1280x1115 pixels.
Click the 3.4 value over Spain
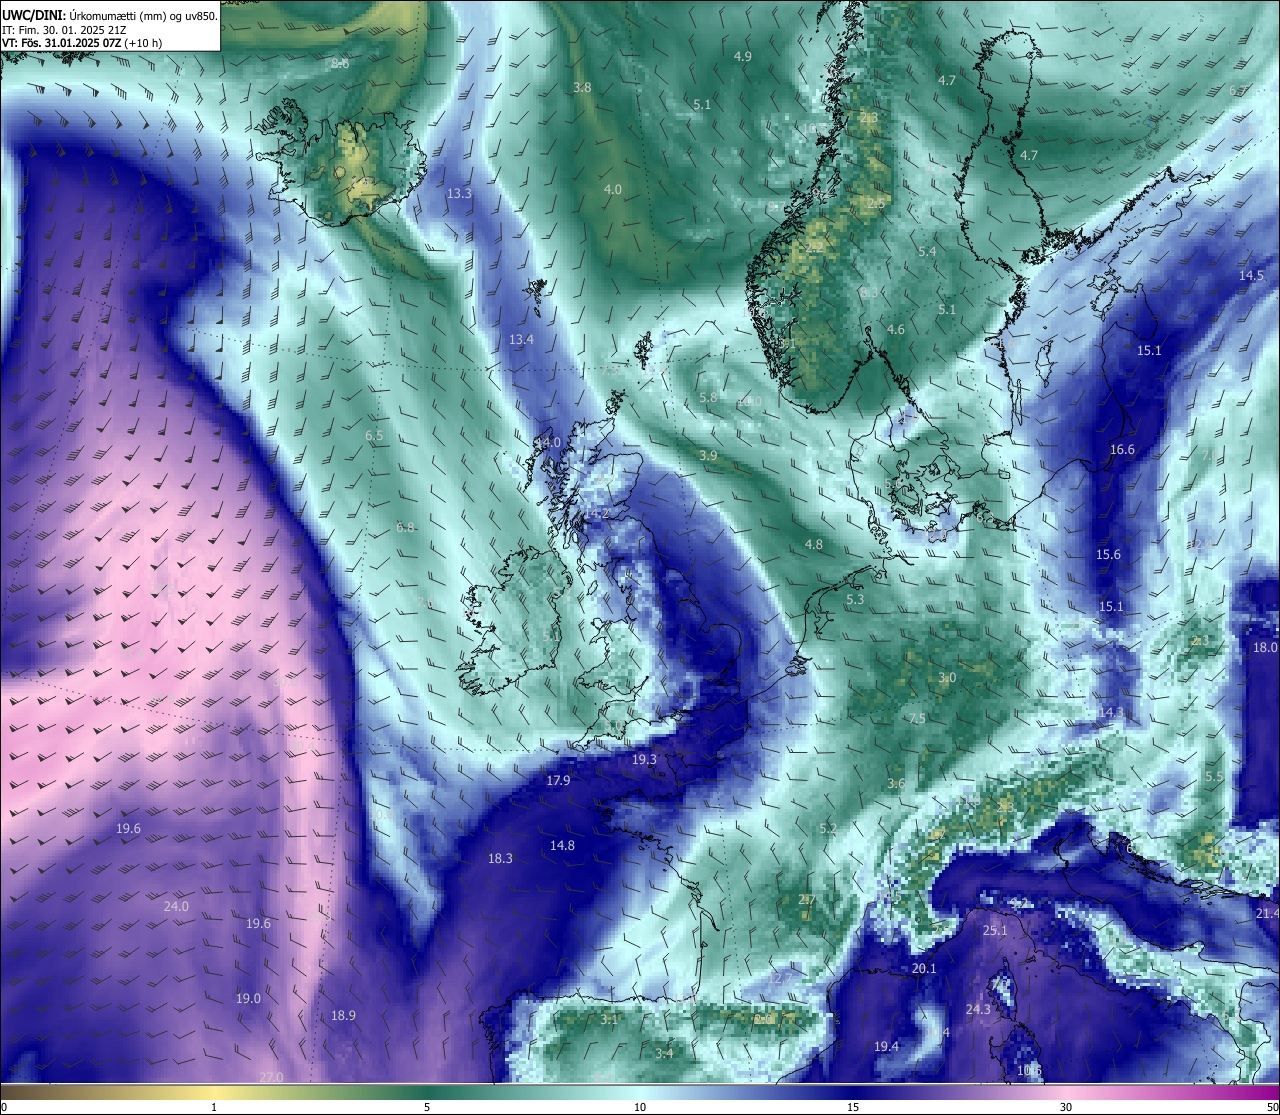point(664,1053)
